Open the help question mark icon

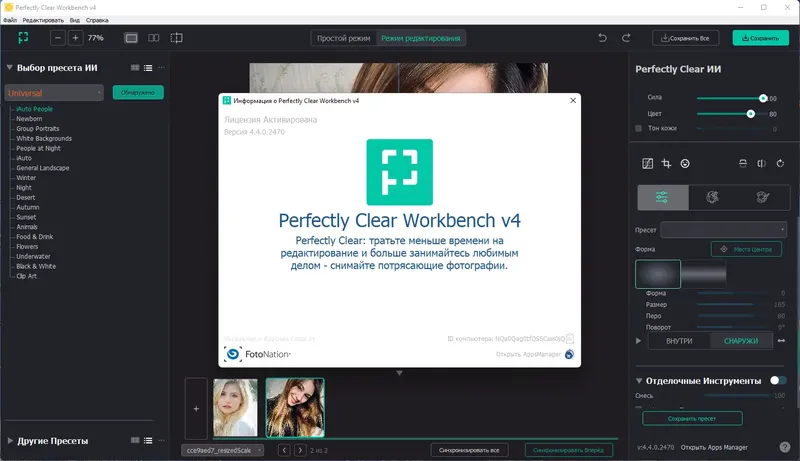coord(785,447)
